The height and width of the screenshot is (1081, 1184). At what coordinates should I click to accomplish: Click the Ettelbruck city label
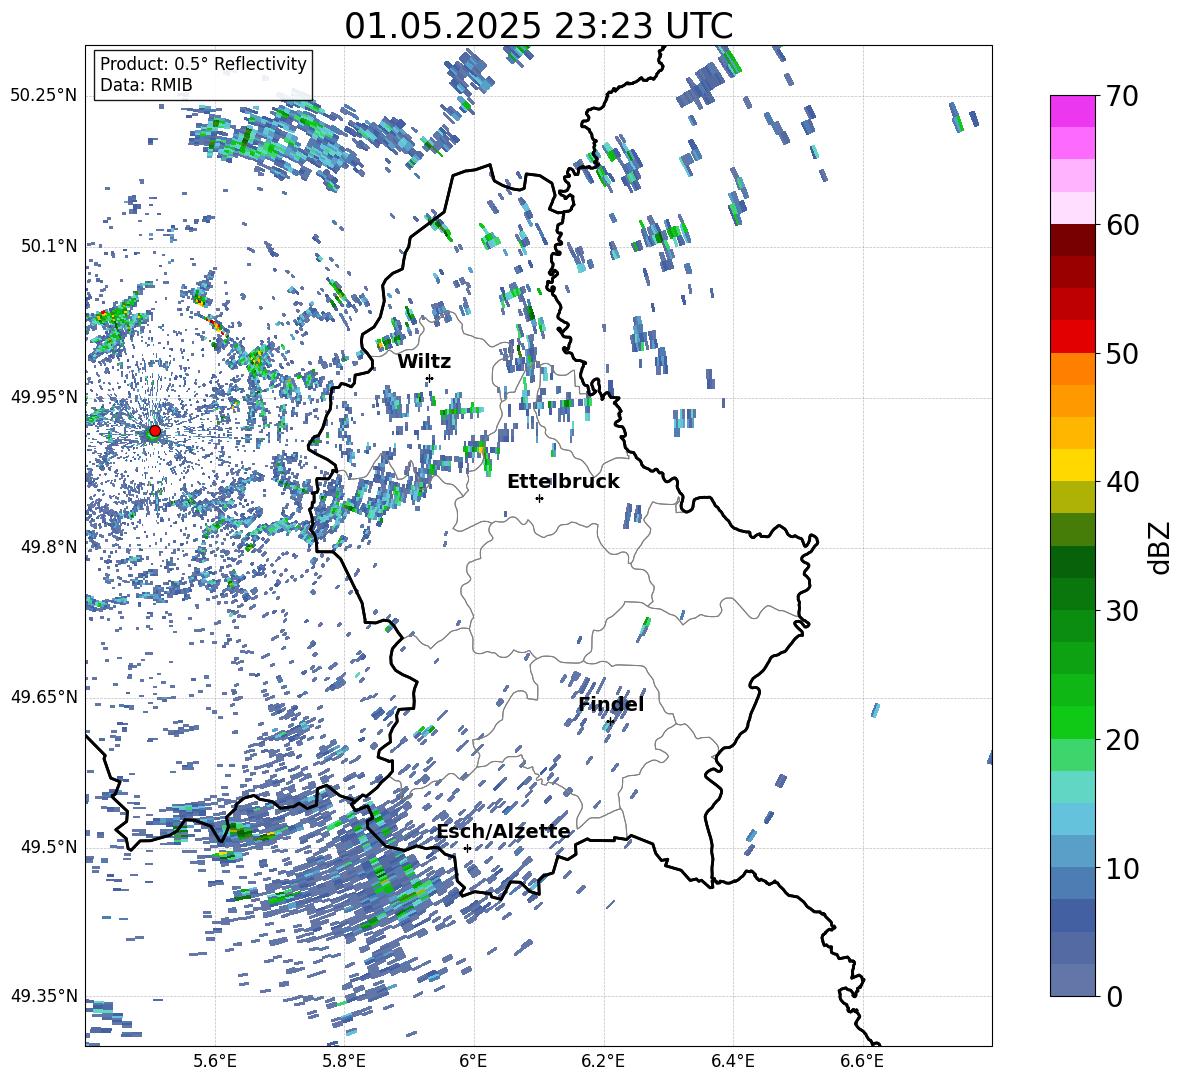(x=563, y=482)
